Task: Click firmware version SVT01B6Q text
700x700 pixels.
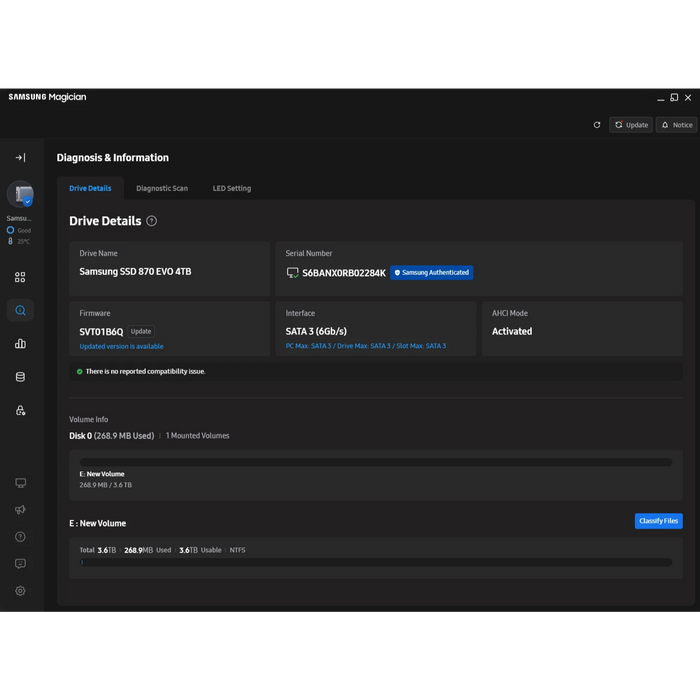Action: pos(101,332)
